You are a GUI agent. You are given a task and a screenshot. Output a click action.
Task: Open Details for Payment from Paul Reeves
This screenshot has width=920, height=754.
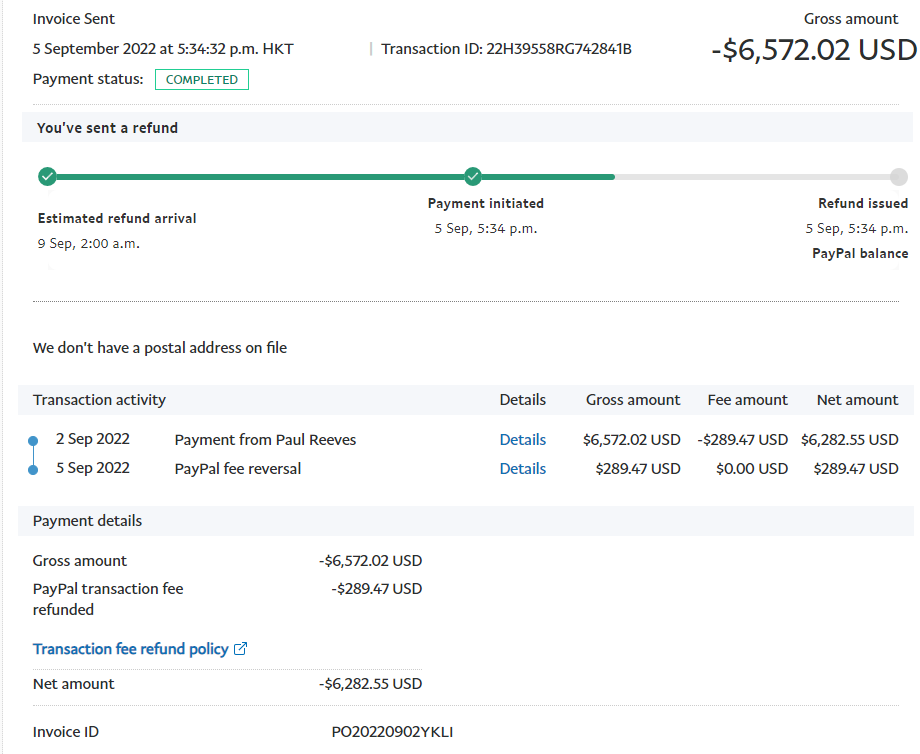click(x=522, y=440)
